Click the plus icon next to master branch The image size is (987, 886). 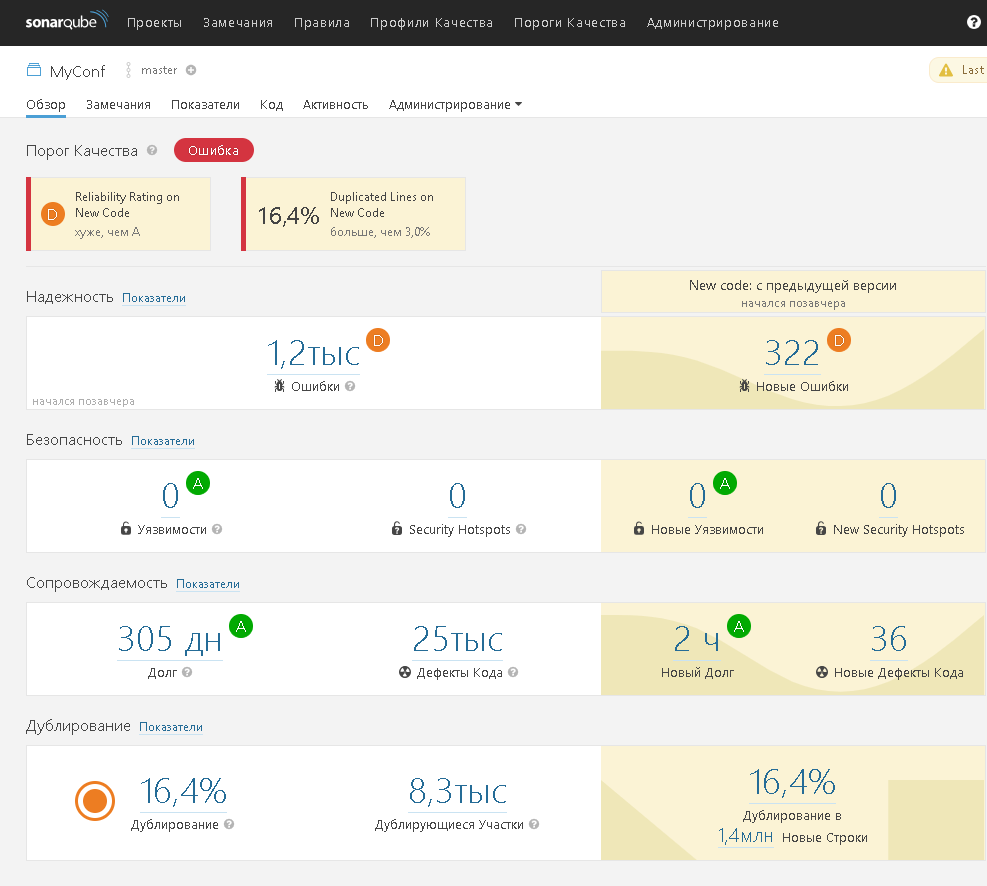point(191,70)
